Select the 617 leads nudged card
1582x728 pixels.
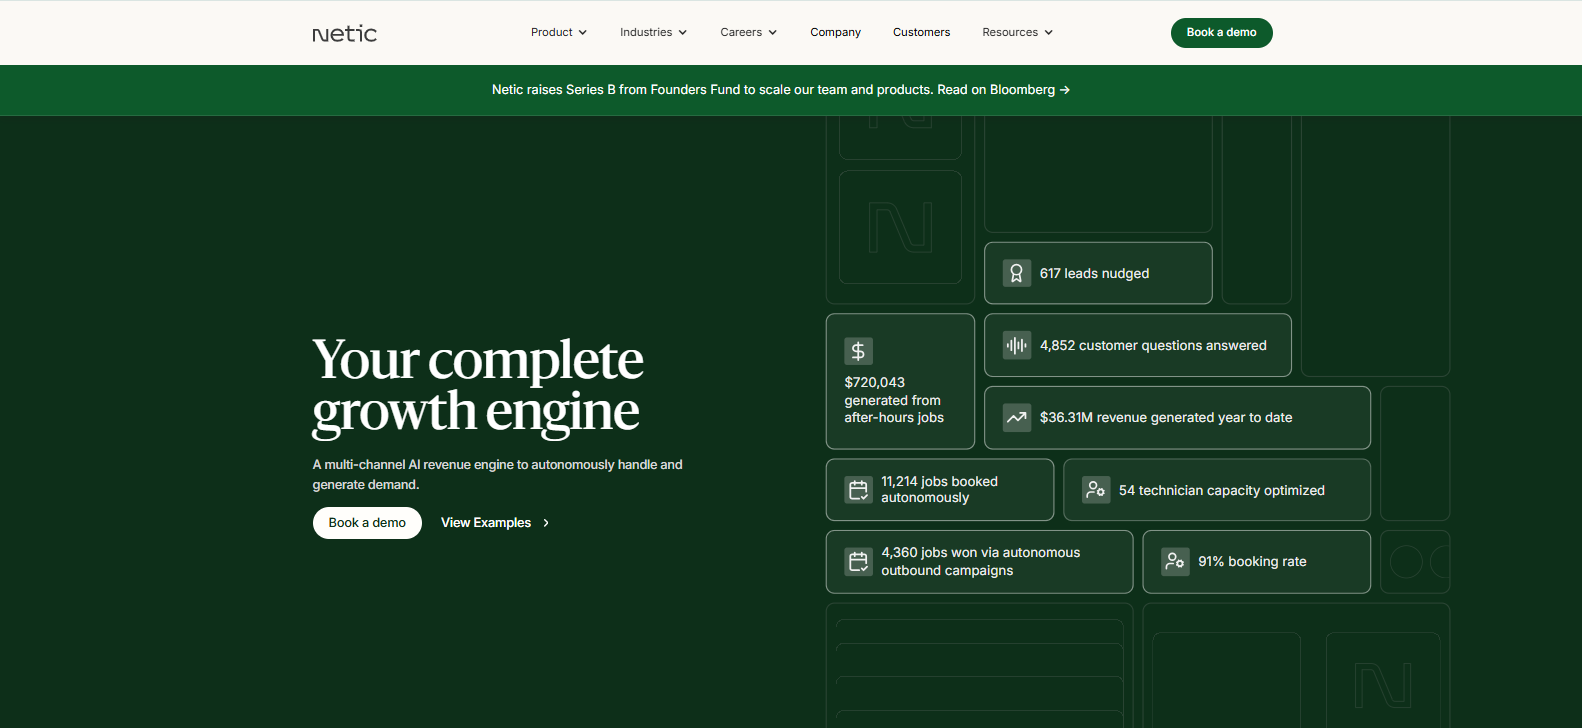click(x=1098, y=273)
